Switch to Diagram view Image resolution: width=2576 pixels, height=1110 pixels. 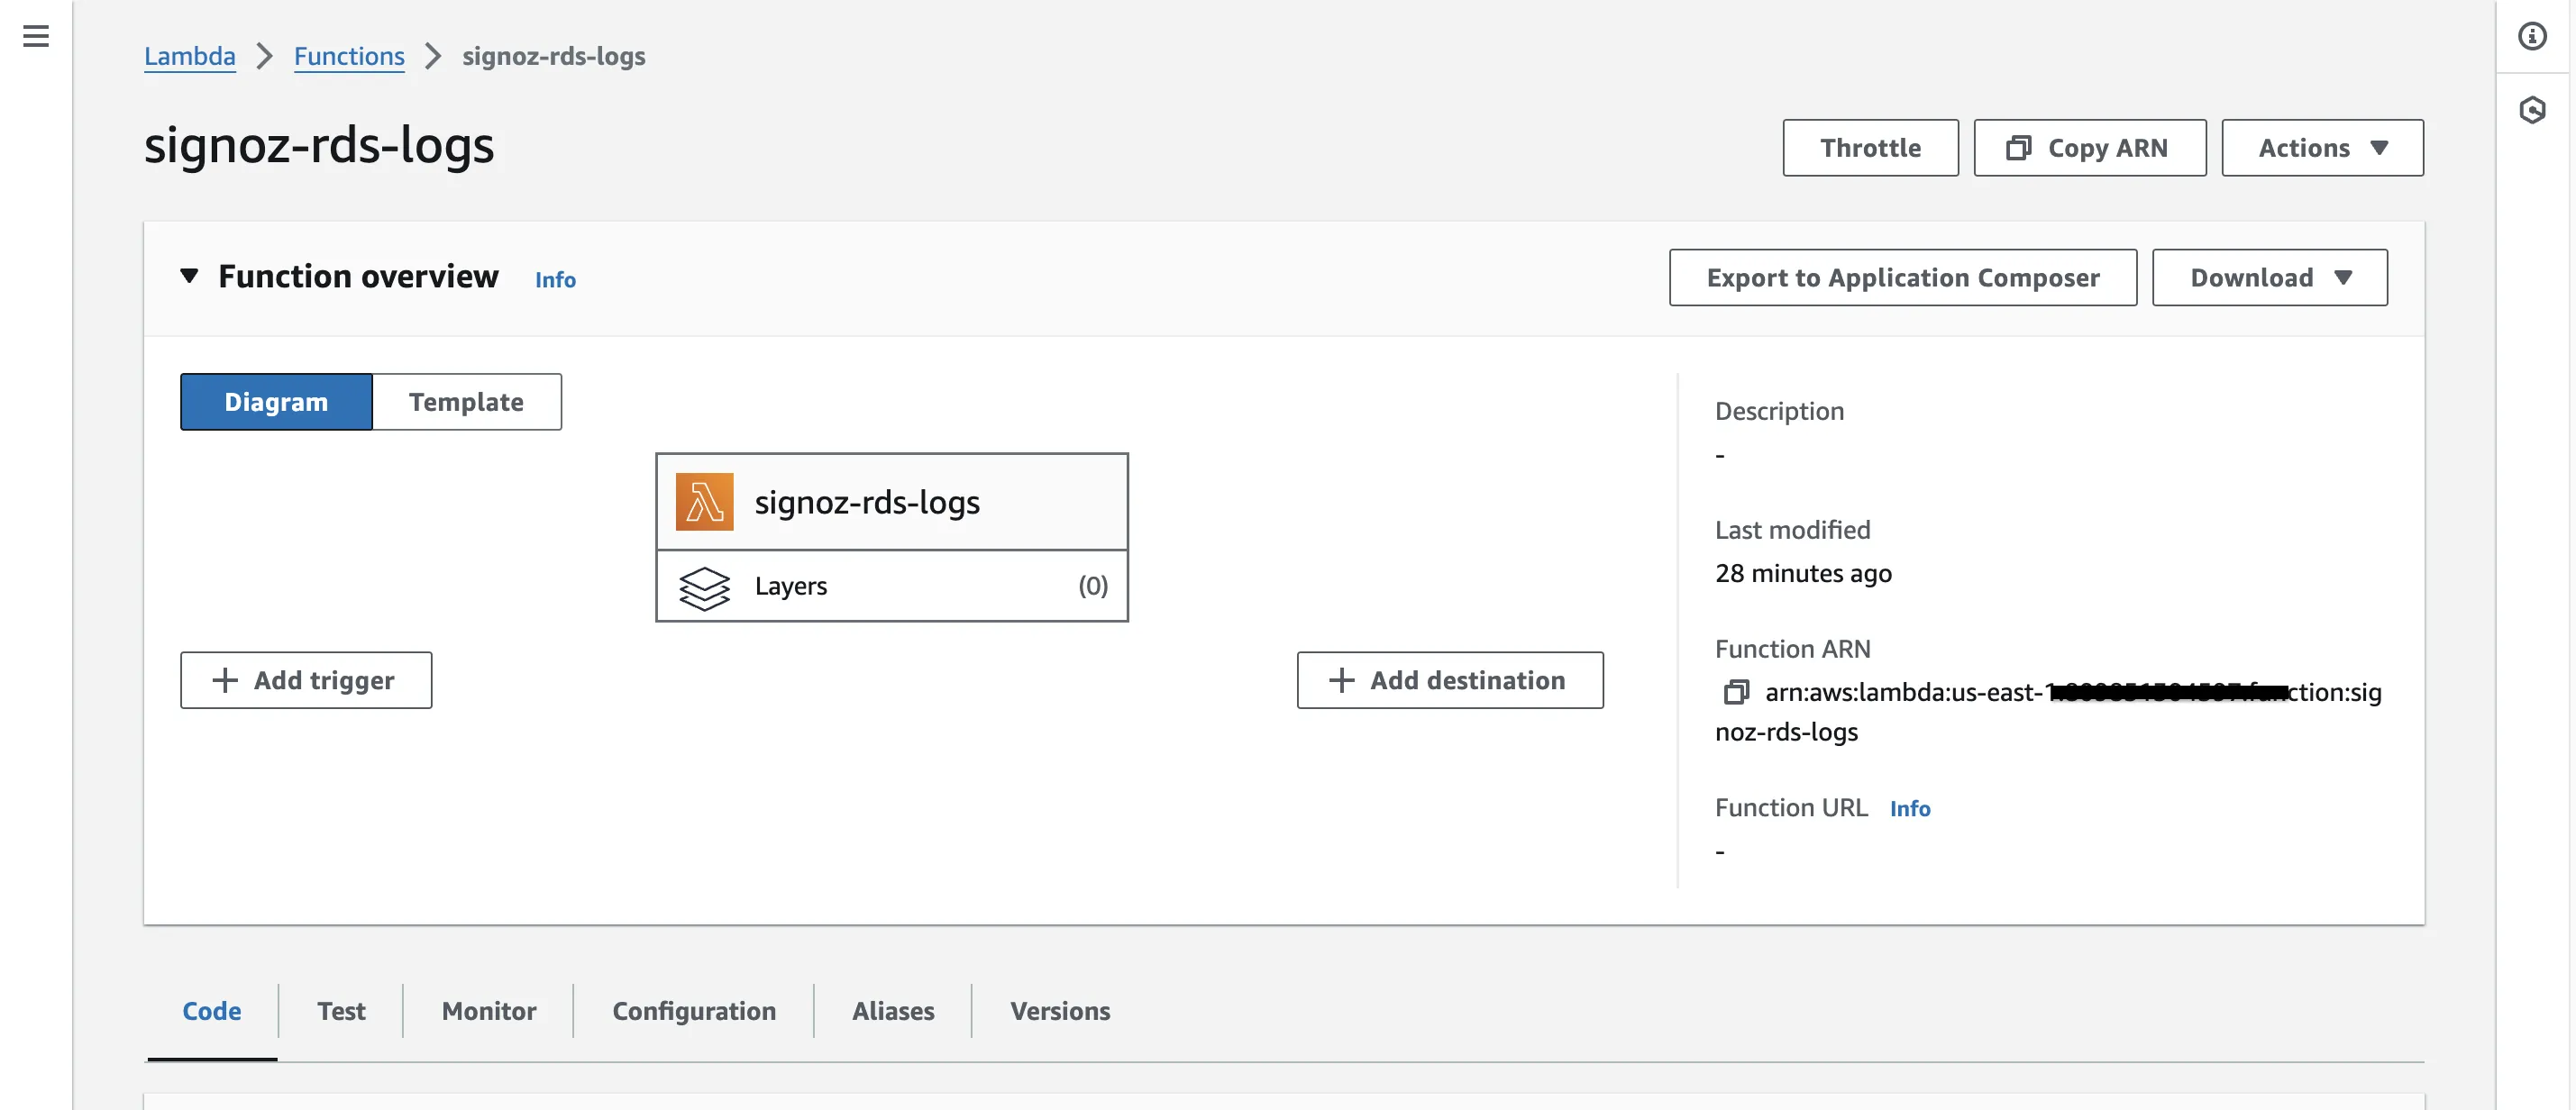(x=276, y=402)
